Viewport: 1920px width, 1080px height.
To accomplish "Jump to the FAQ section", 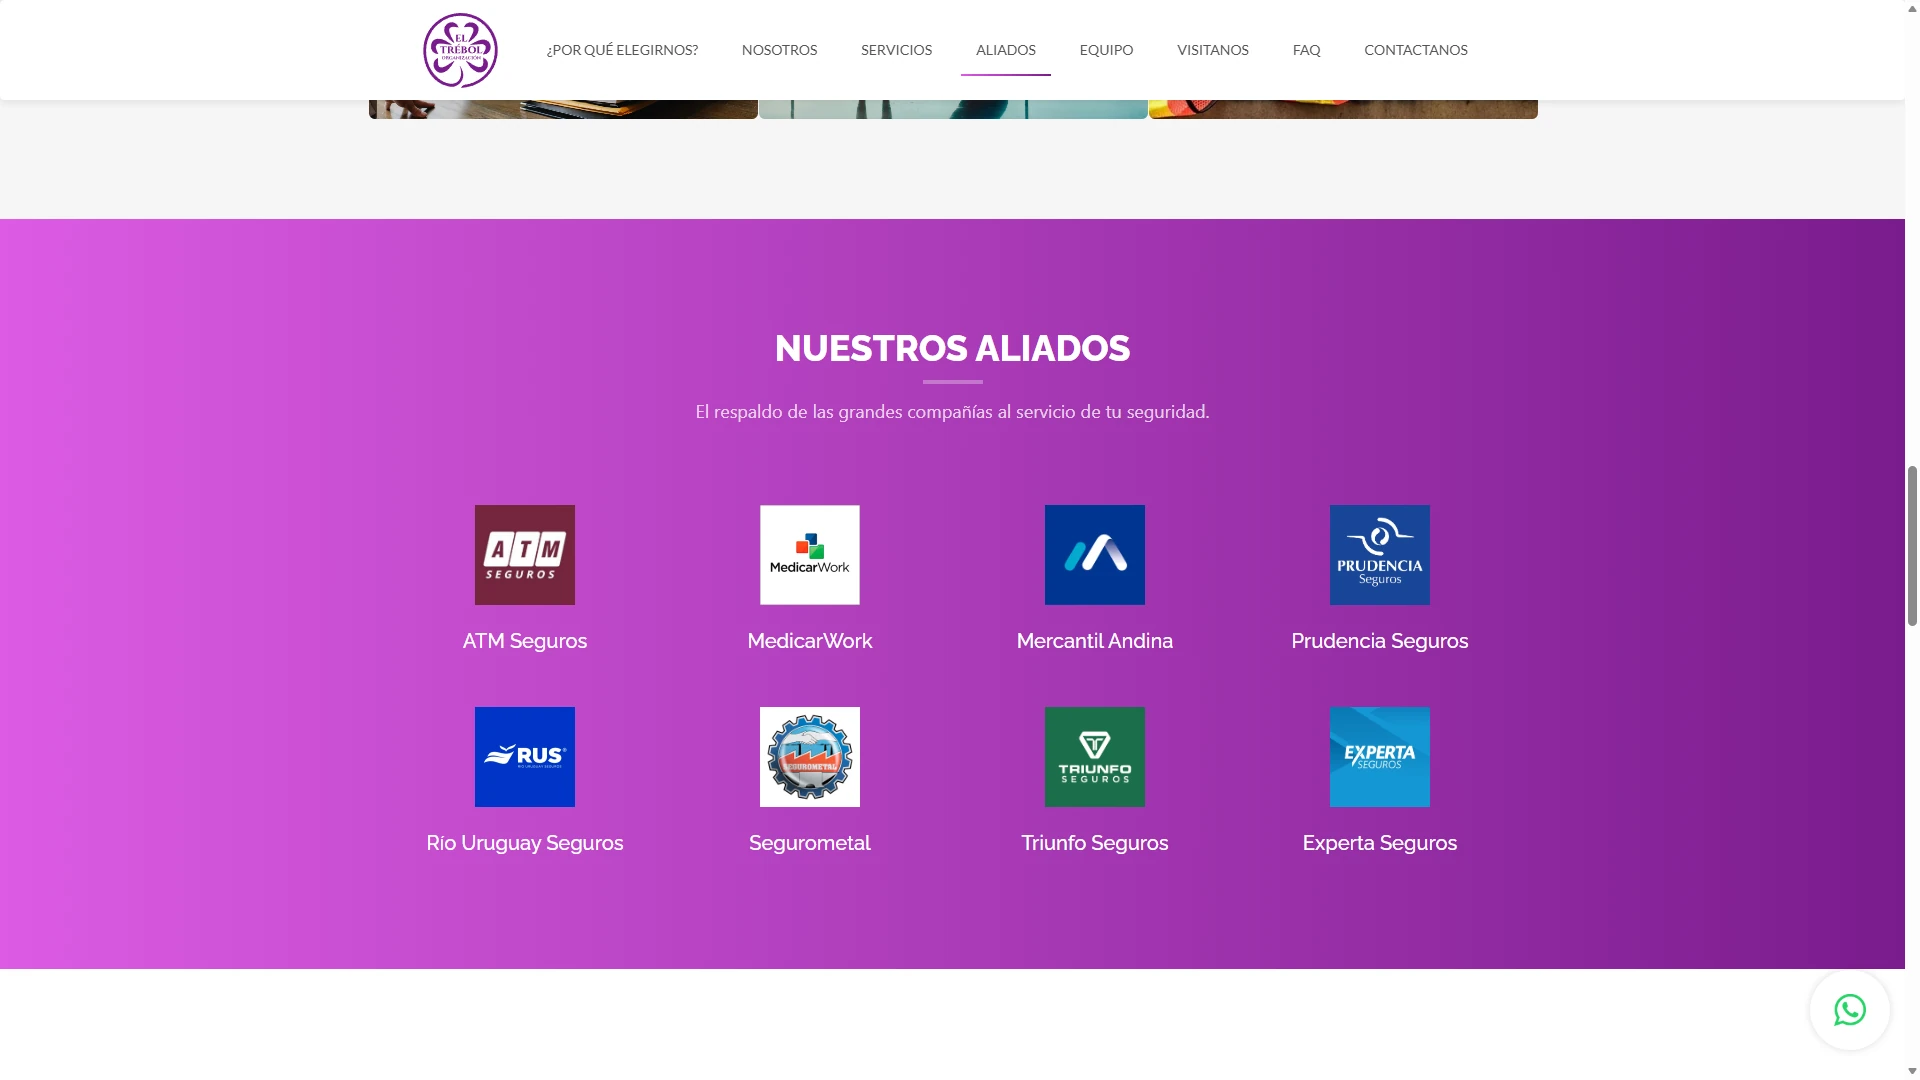I will point(1306,50).
